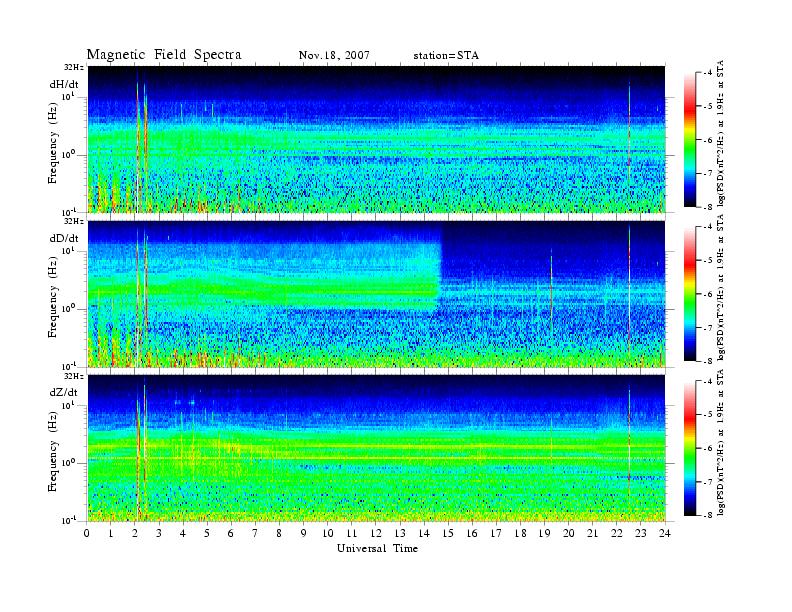Click the dH/dt spectrogram color bar
Viewport: 792px width, 612px height.
point(689,140)
